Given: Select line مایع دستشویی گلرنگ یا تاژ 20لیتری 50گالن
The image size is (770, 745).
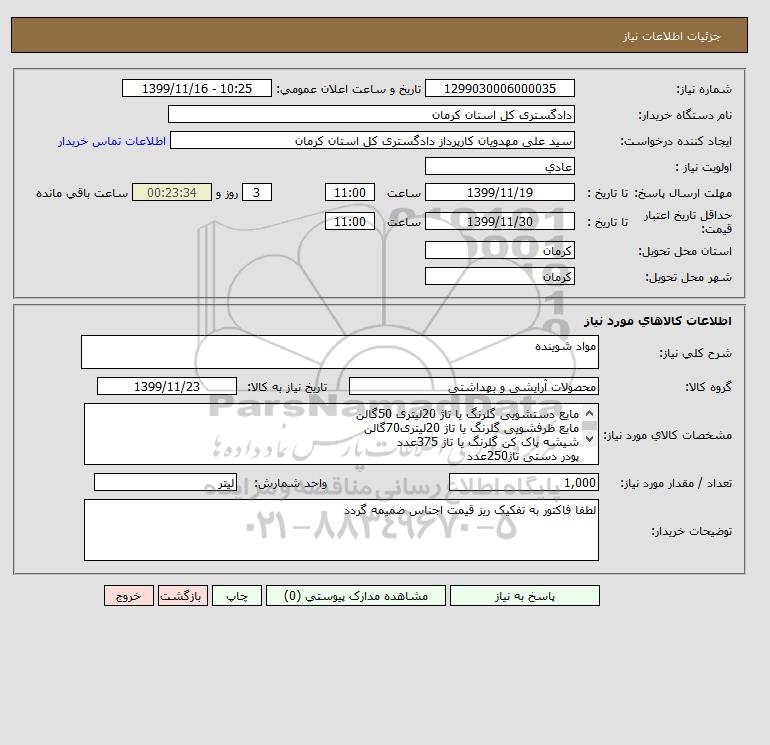Looking at the screenshot, I should (x=468, y=414).
